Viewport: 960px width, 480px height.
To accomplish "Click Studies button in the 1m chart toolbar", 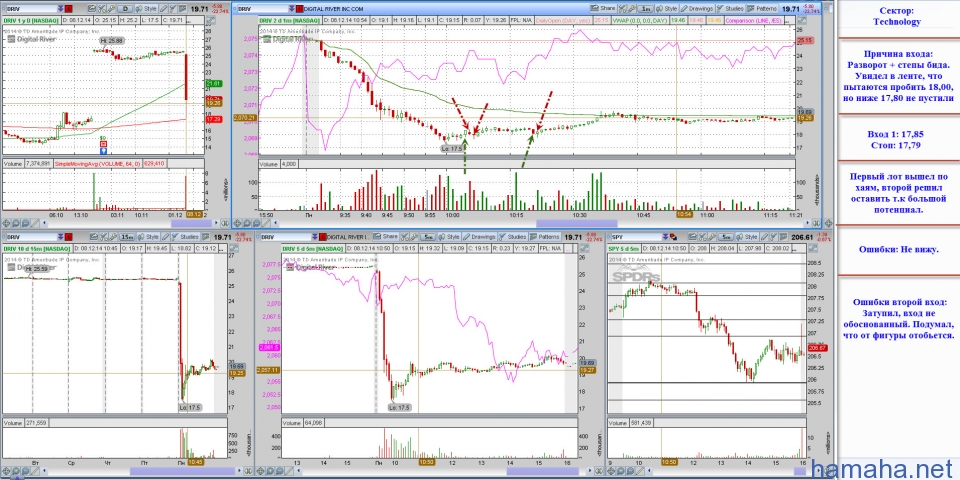I will pyautogui.click(x=730, y=9).
